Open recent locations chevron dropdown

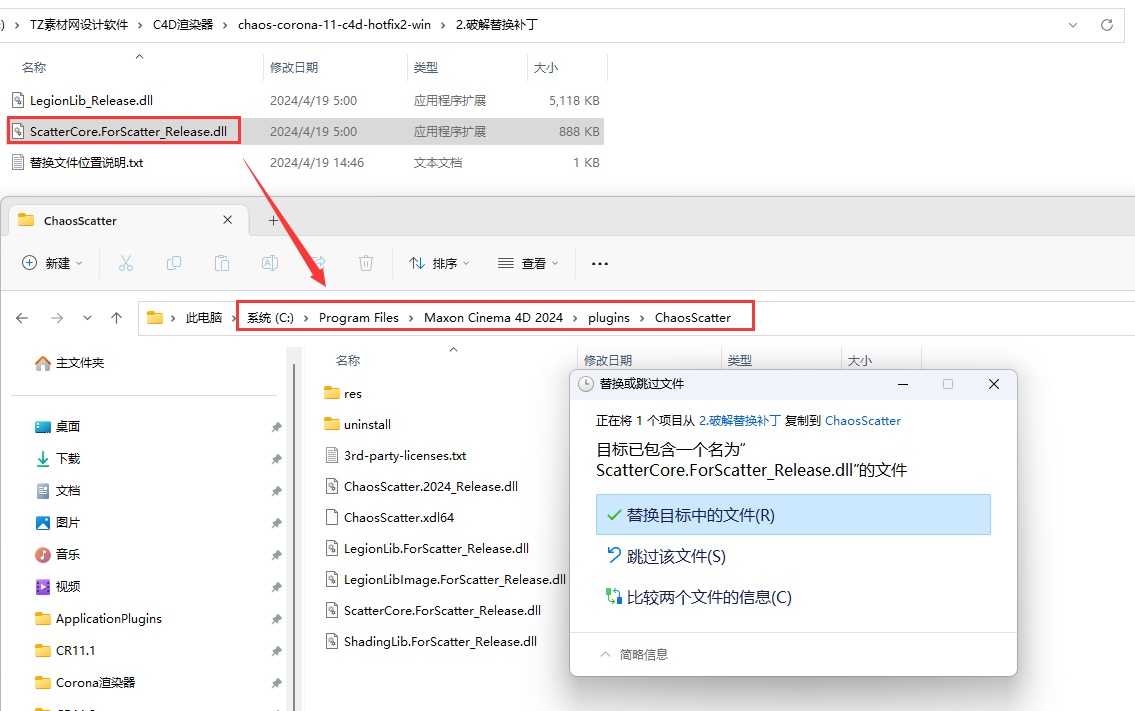click(x=88, y=318)
